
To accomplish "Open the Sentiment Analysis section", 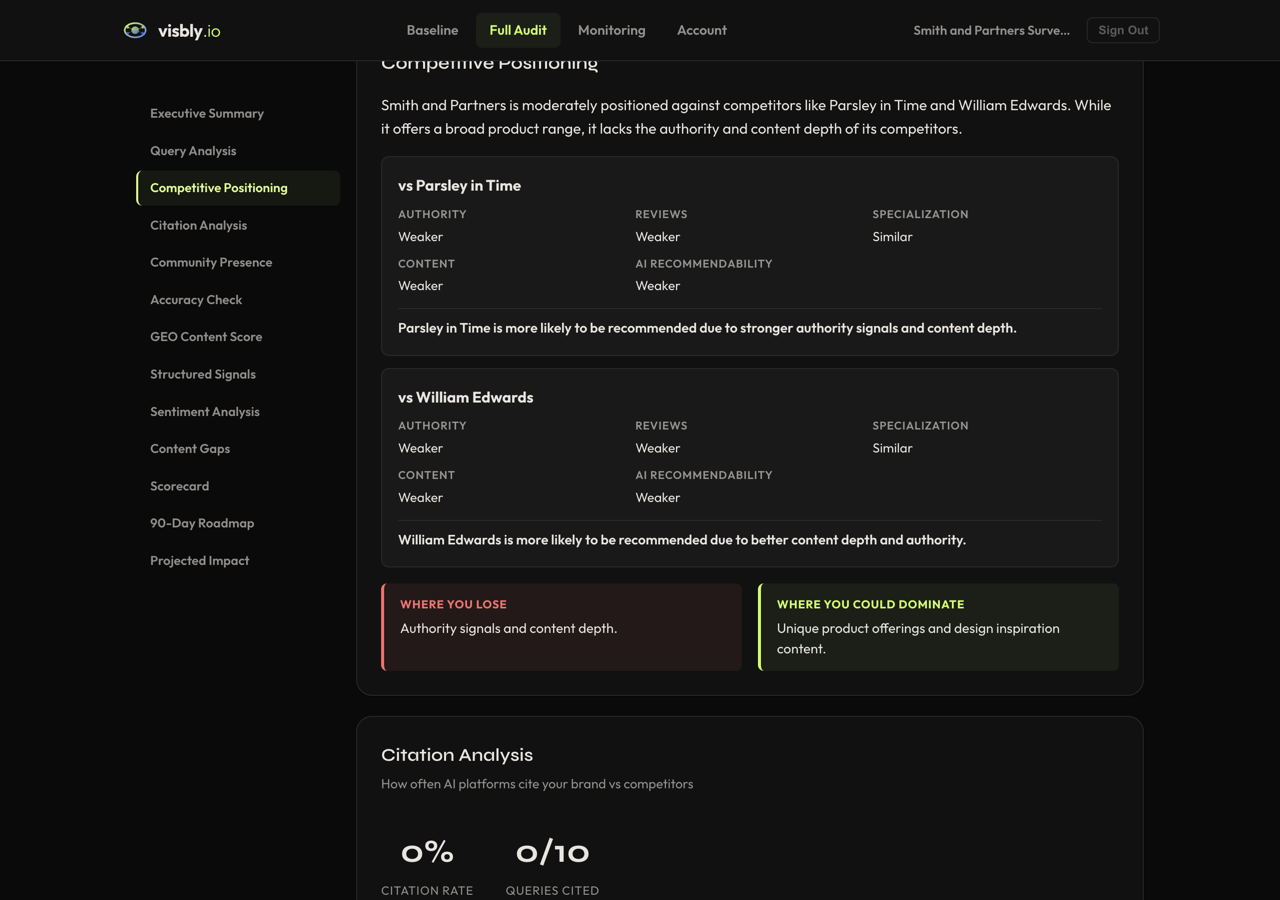I will 205,411.
